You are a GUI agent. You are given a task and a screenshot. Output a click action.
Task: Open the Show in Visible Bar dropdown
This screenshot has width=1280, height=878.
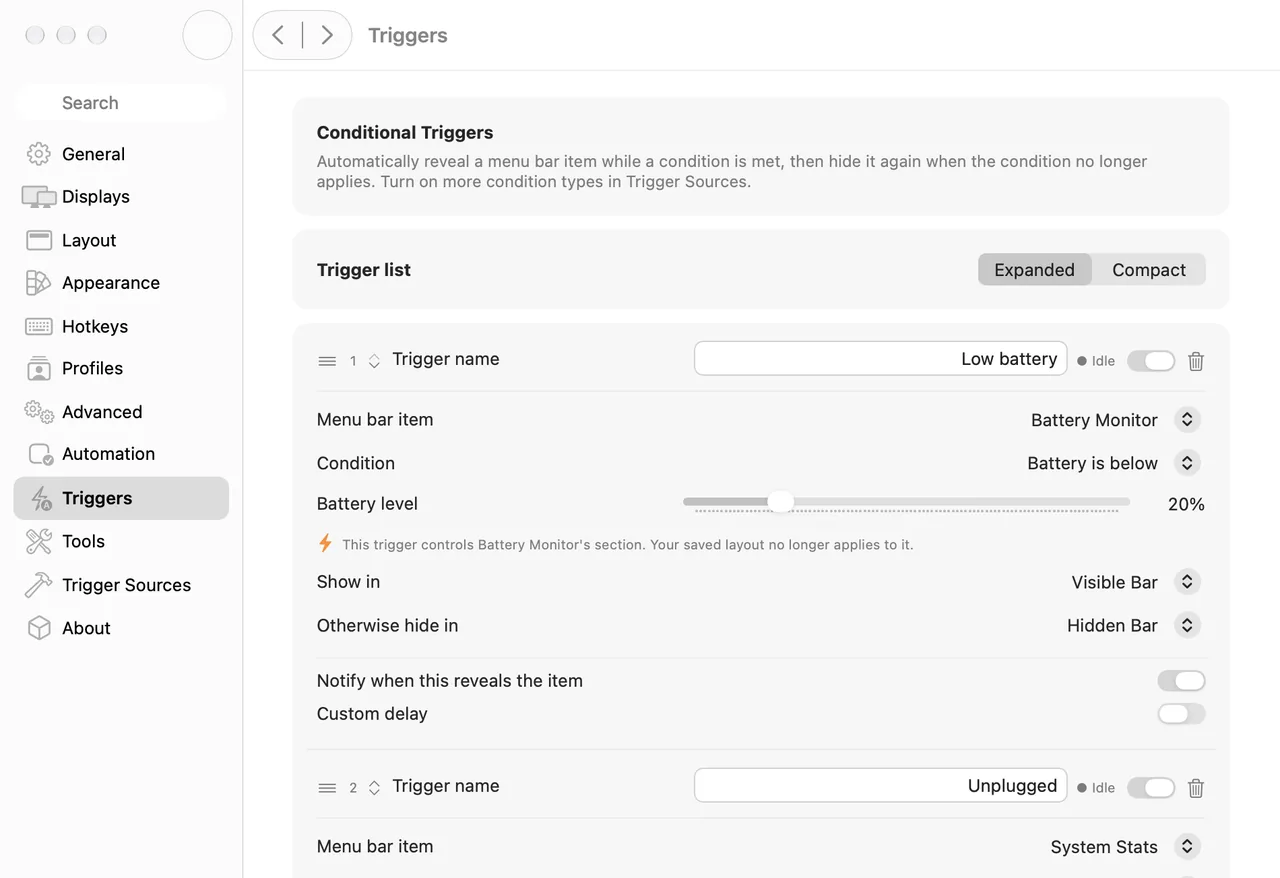(x=1187, y=582)
